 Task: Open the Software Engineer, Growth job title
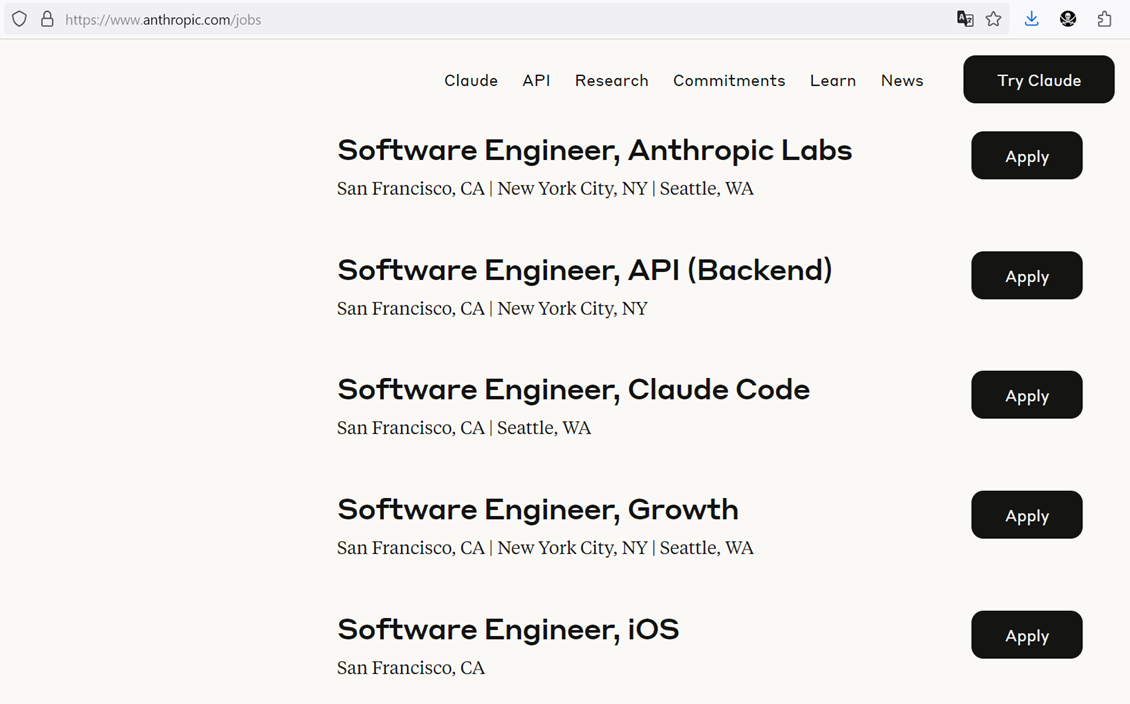pyautogui.click(x=537, y=509)
